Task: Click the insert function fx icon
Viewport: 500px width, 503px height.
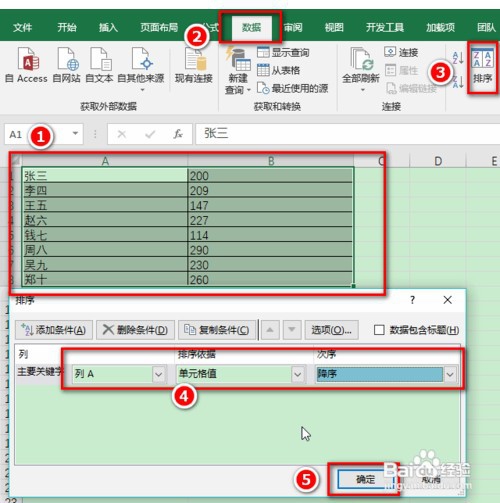Action: pos(178,134)
